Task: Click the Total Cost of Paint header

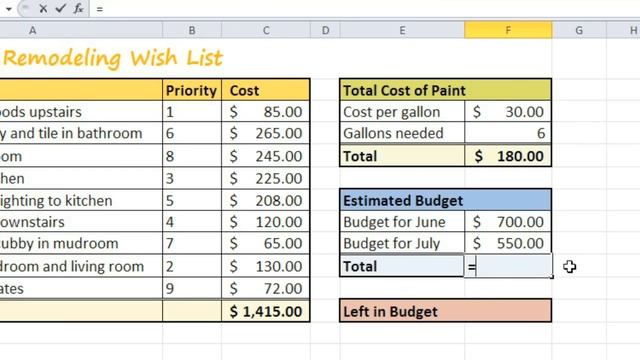Action: coord(445,90)
